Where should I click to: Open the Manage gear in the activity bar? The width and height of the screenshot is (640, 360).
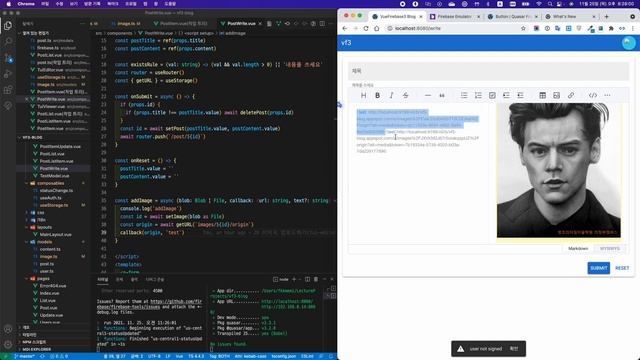[8, 344]
